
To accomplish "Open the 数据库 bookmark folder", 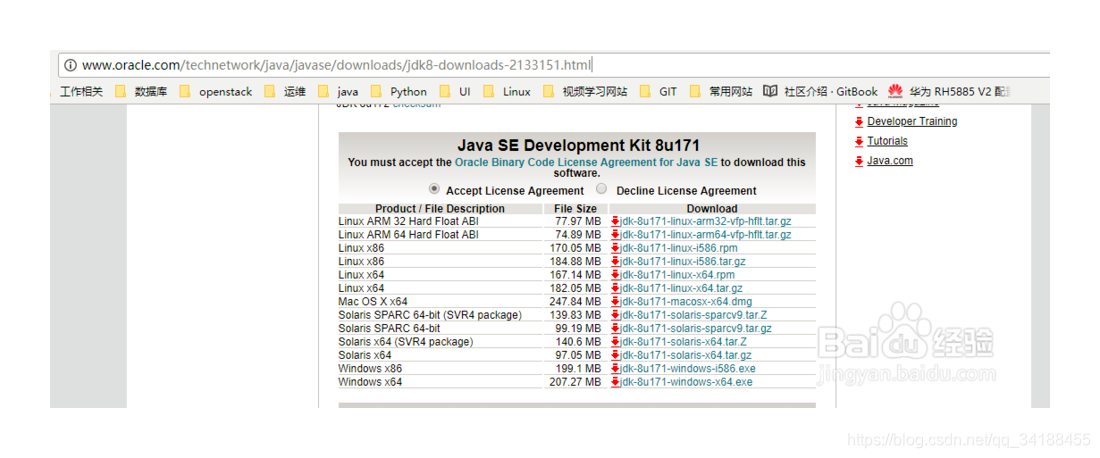I will (x=141, y=92).
